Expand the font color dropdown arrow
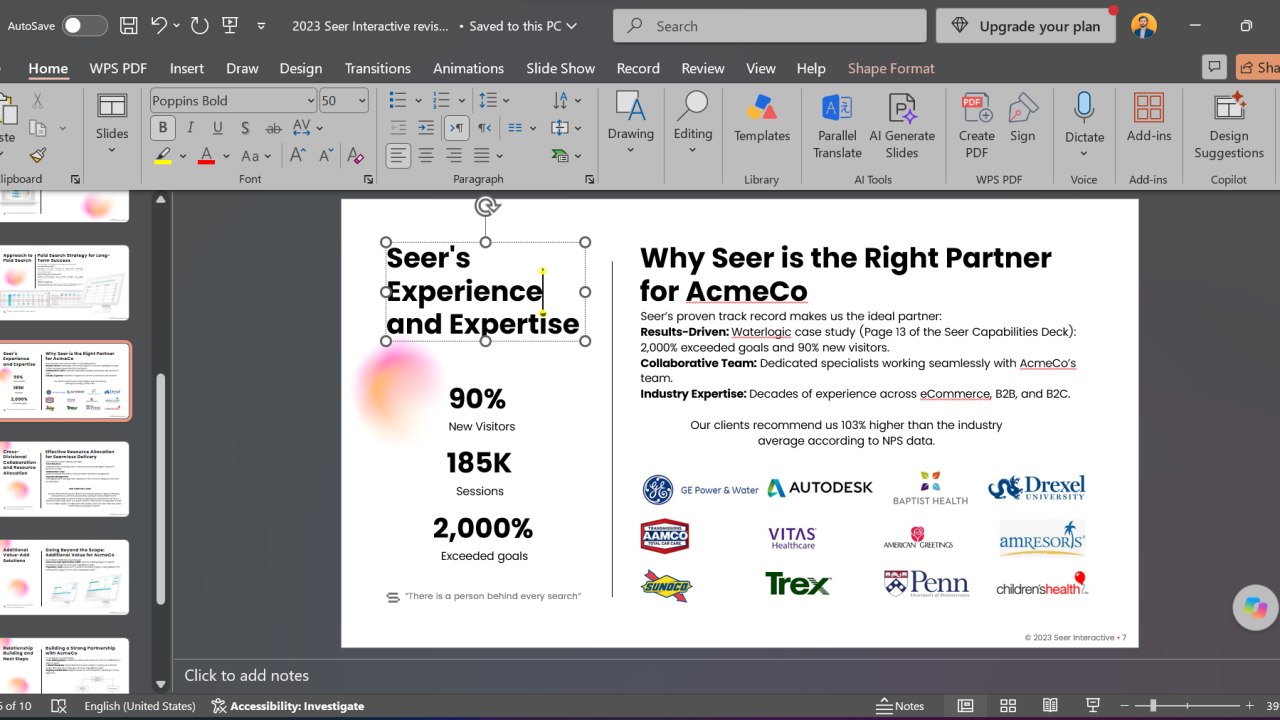This screenshot has height=720, width=1280. tap(226, 156)
